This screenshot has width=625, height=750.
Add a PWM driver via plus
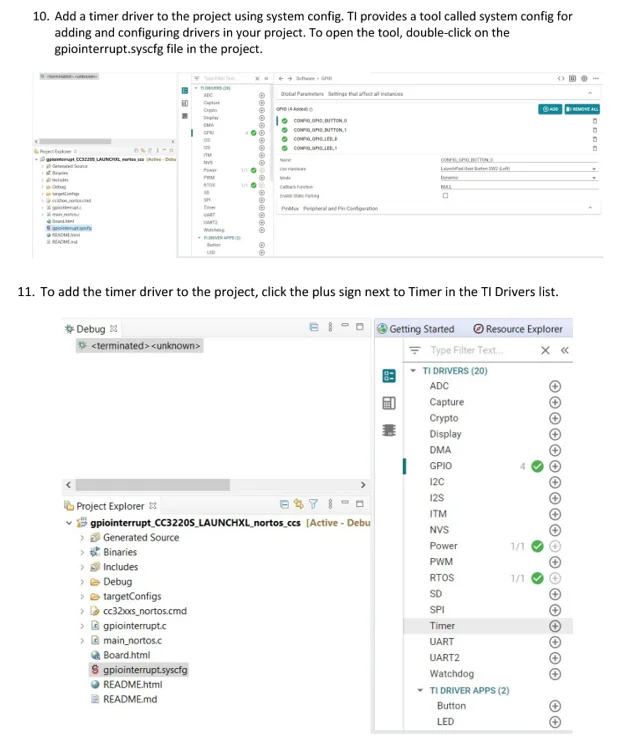pyautogui.click(x=555, y=562)
